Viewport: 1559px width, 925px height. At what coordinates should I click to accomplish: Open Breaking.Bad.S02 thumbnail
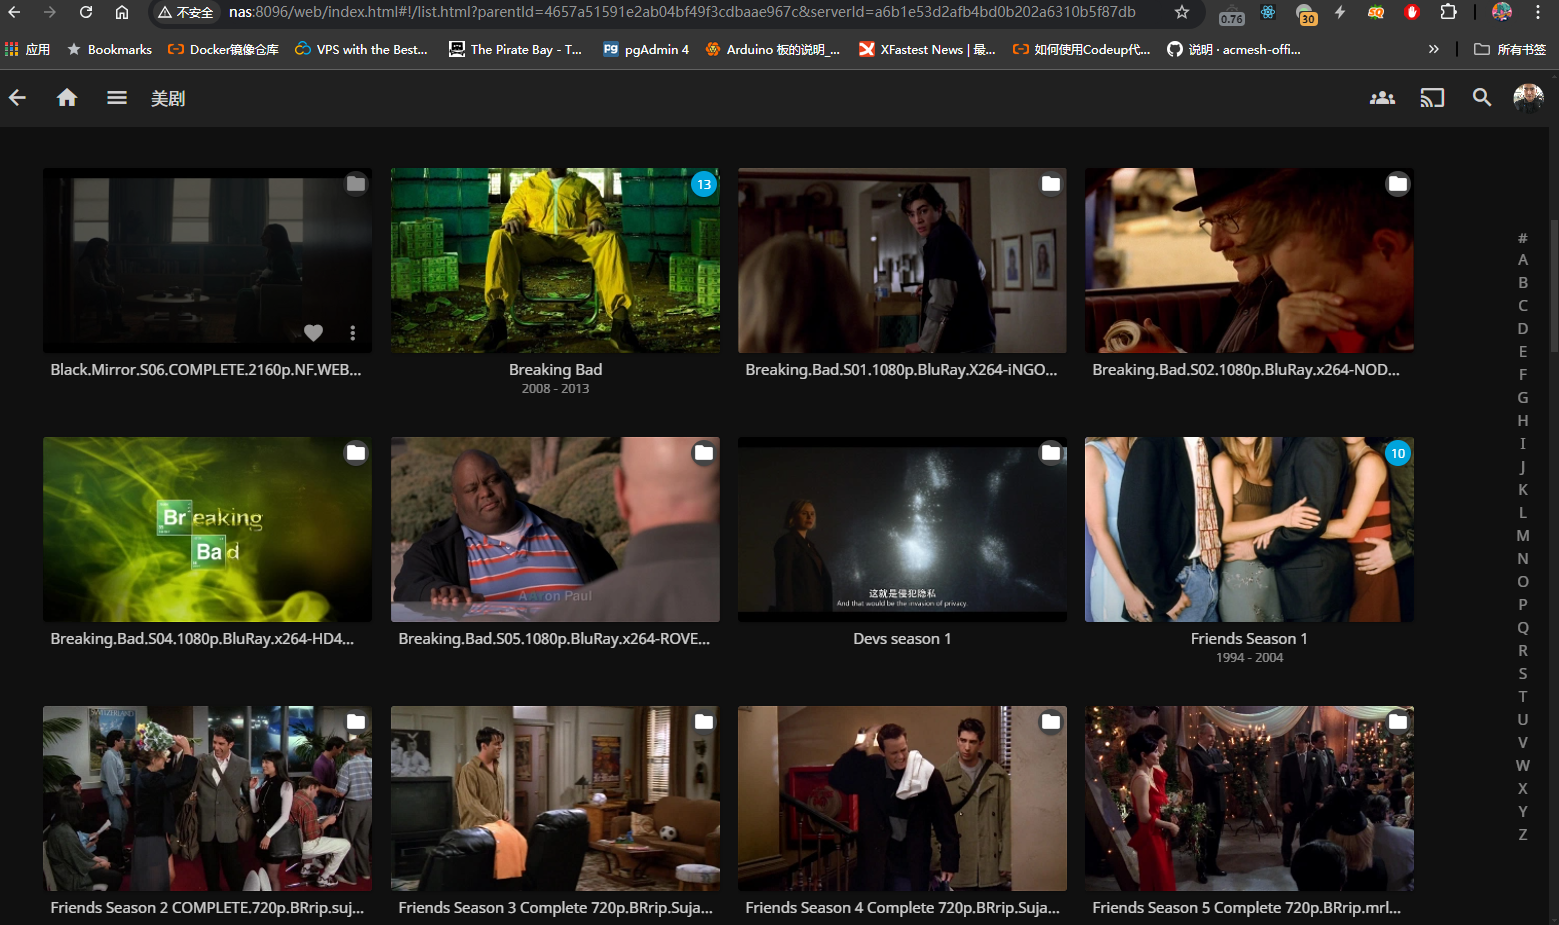[1249, 260]
